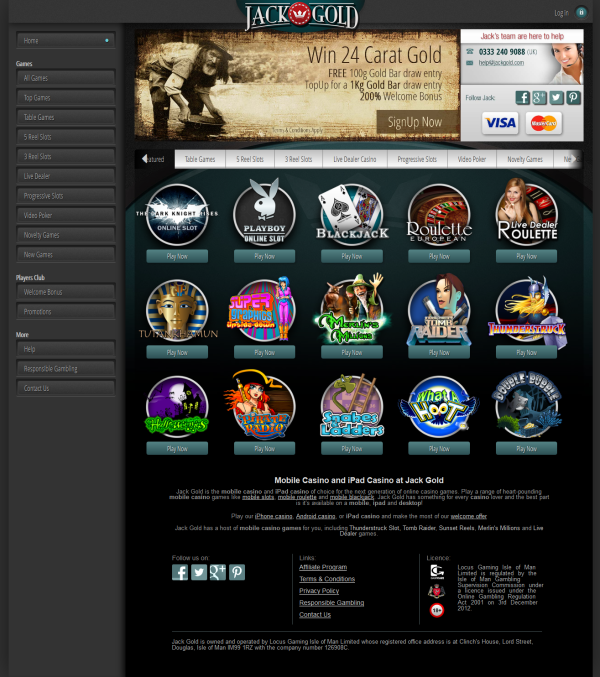
Task: Click Log in at the top right
Action: (561, 13)
